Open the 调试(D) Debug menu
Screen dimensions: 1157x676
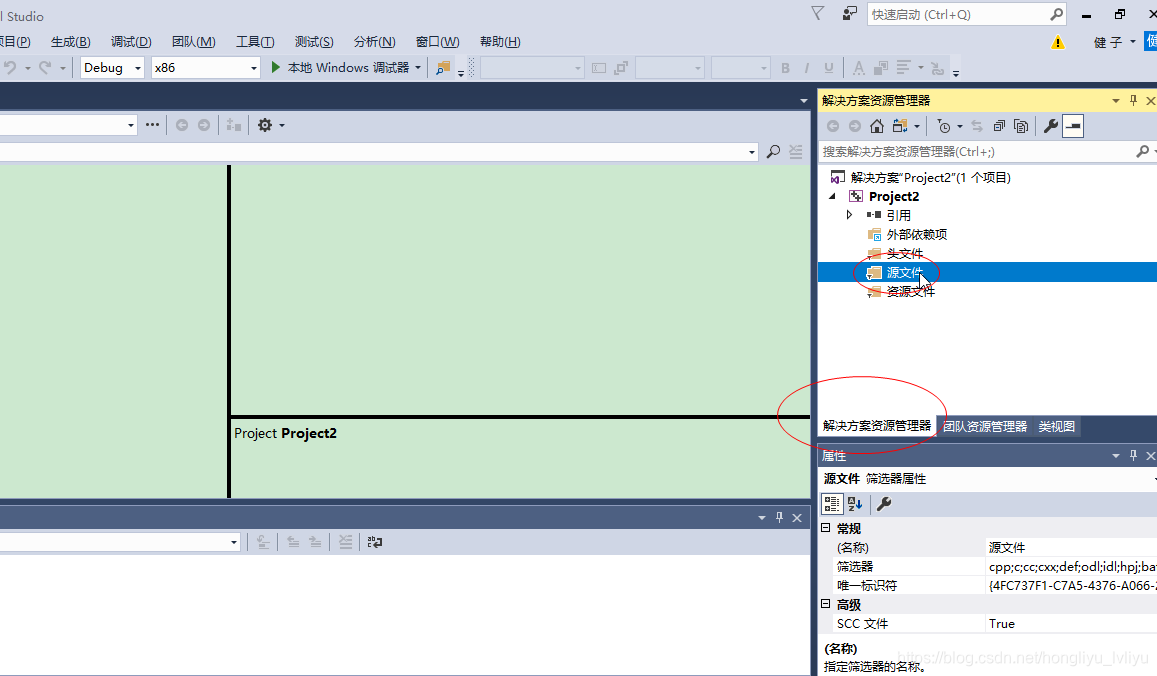[x=131, y=42]
